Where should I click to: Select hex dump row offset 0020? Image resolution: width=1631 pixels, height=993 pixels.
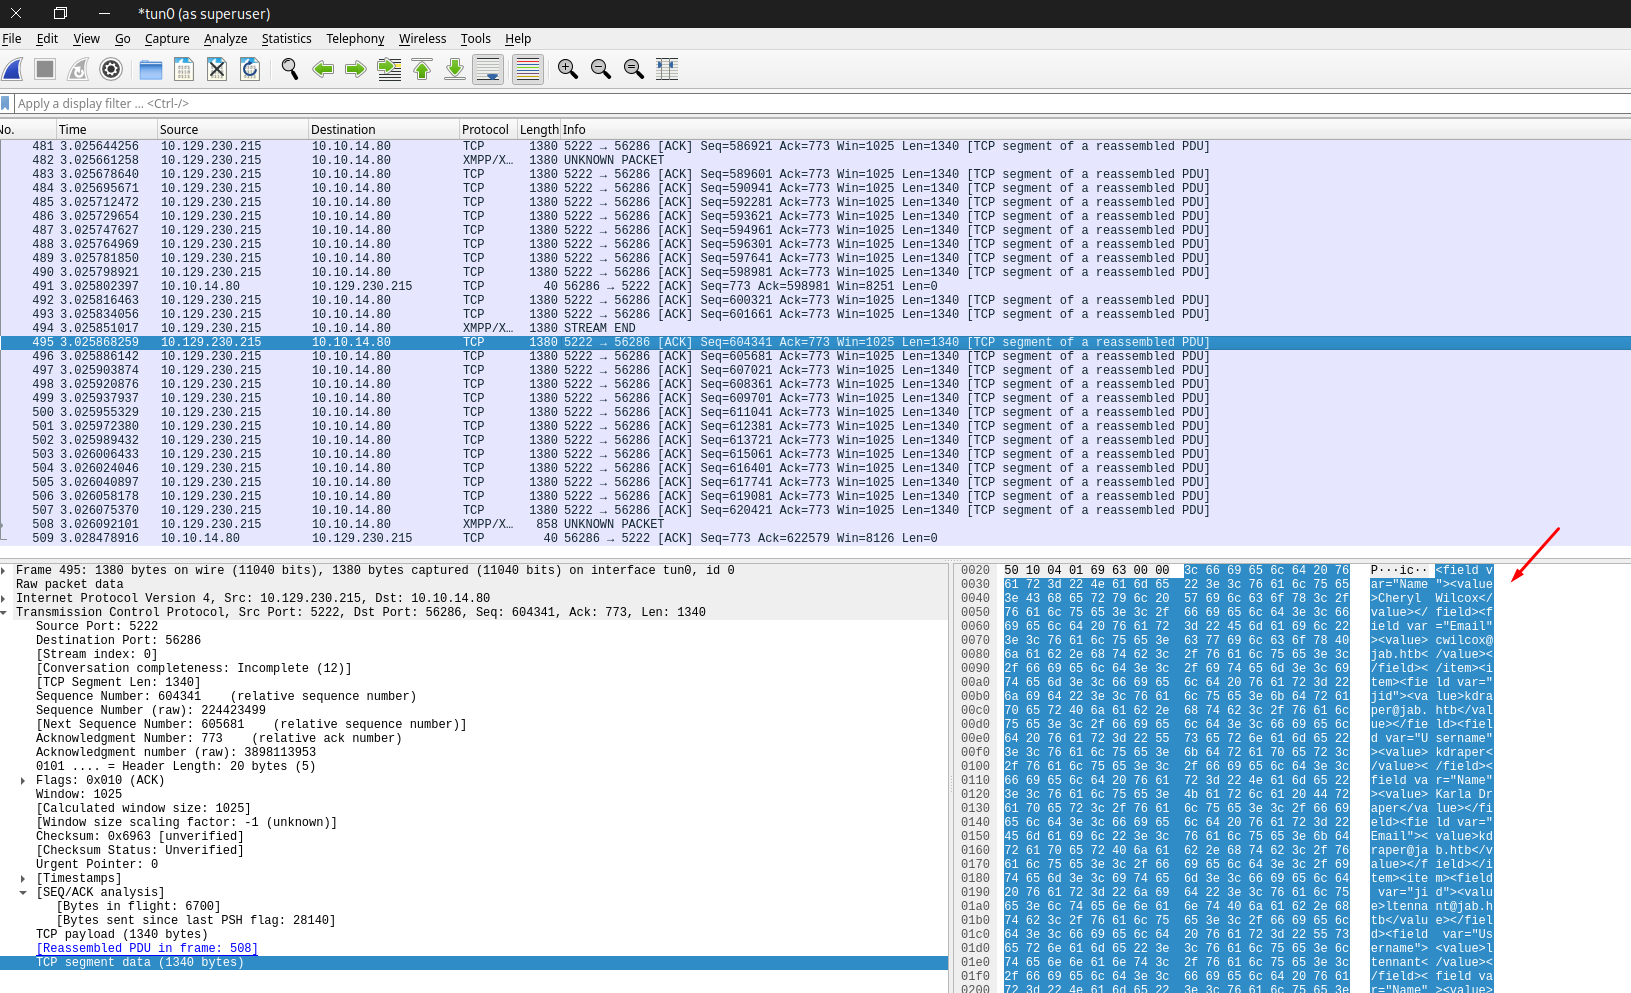point(1228,571)
